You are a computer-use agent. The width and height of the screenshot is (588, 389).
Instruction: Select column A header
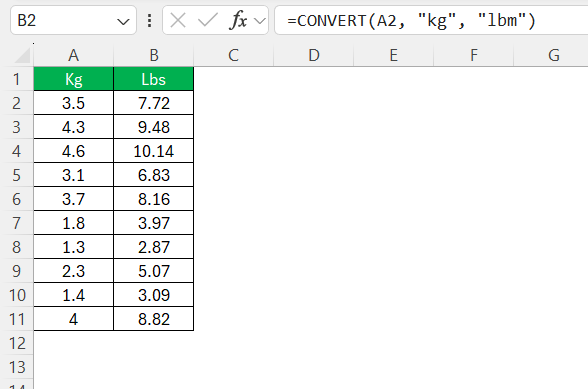click(74, 56)
